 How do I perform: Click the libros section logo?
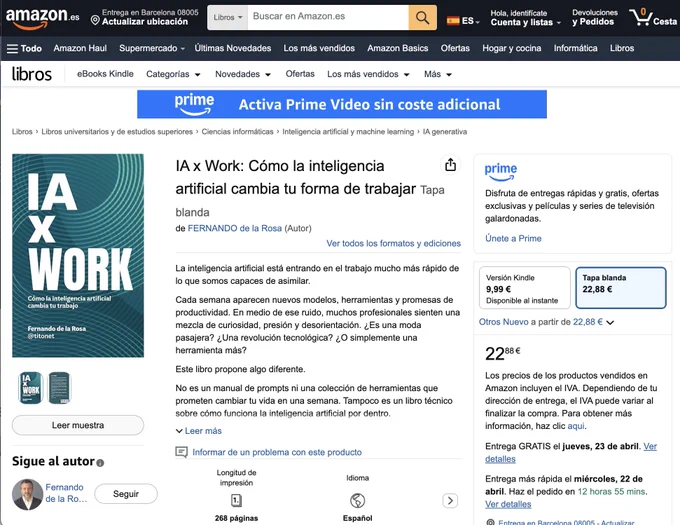point(32,74)
